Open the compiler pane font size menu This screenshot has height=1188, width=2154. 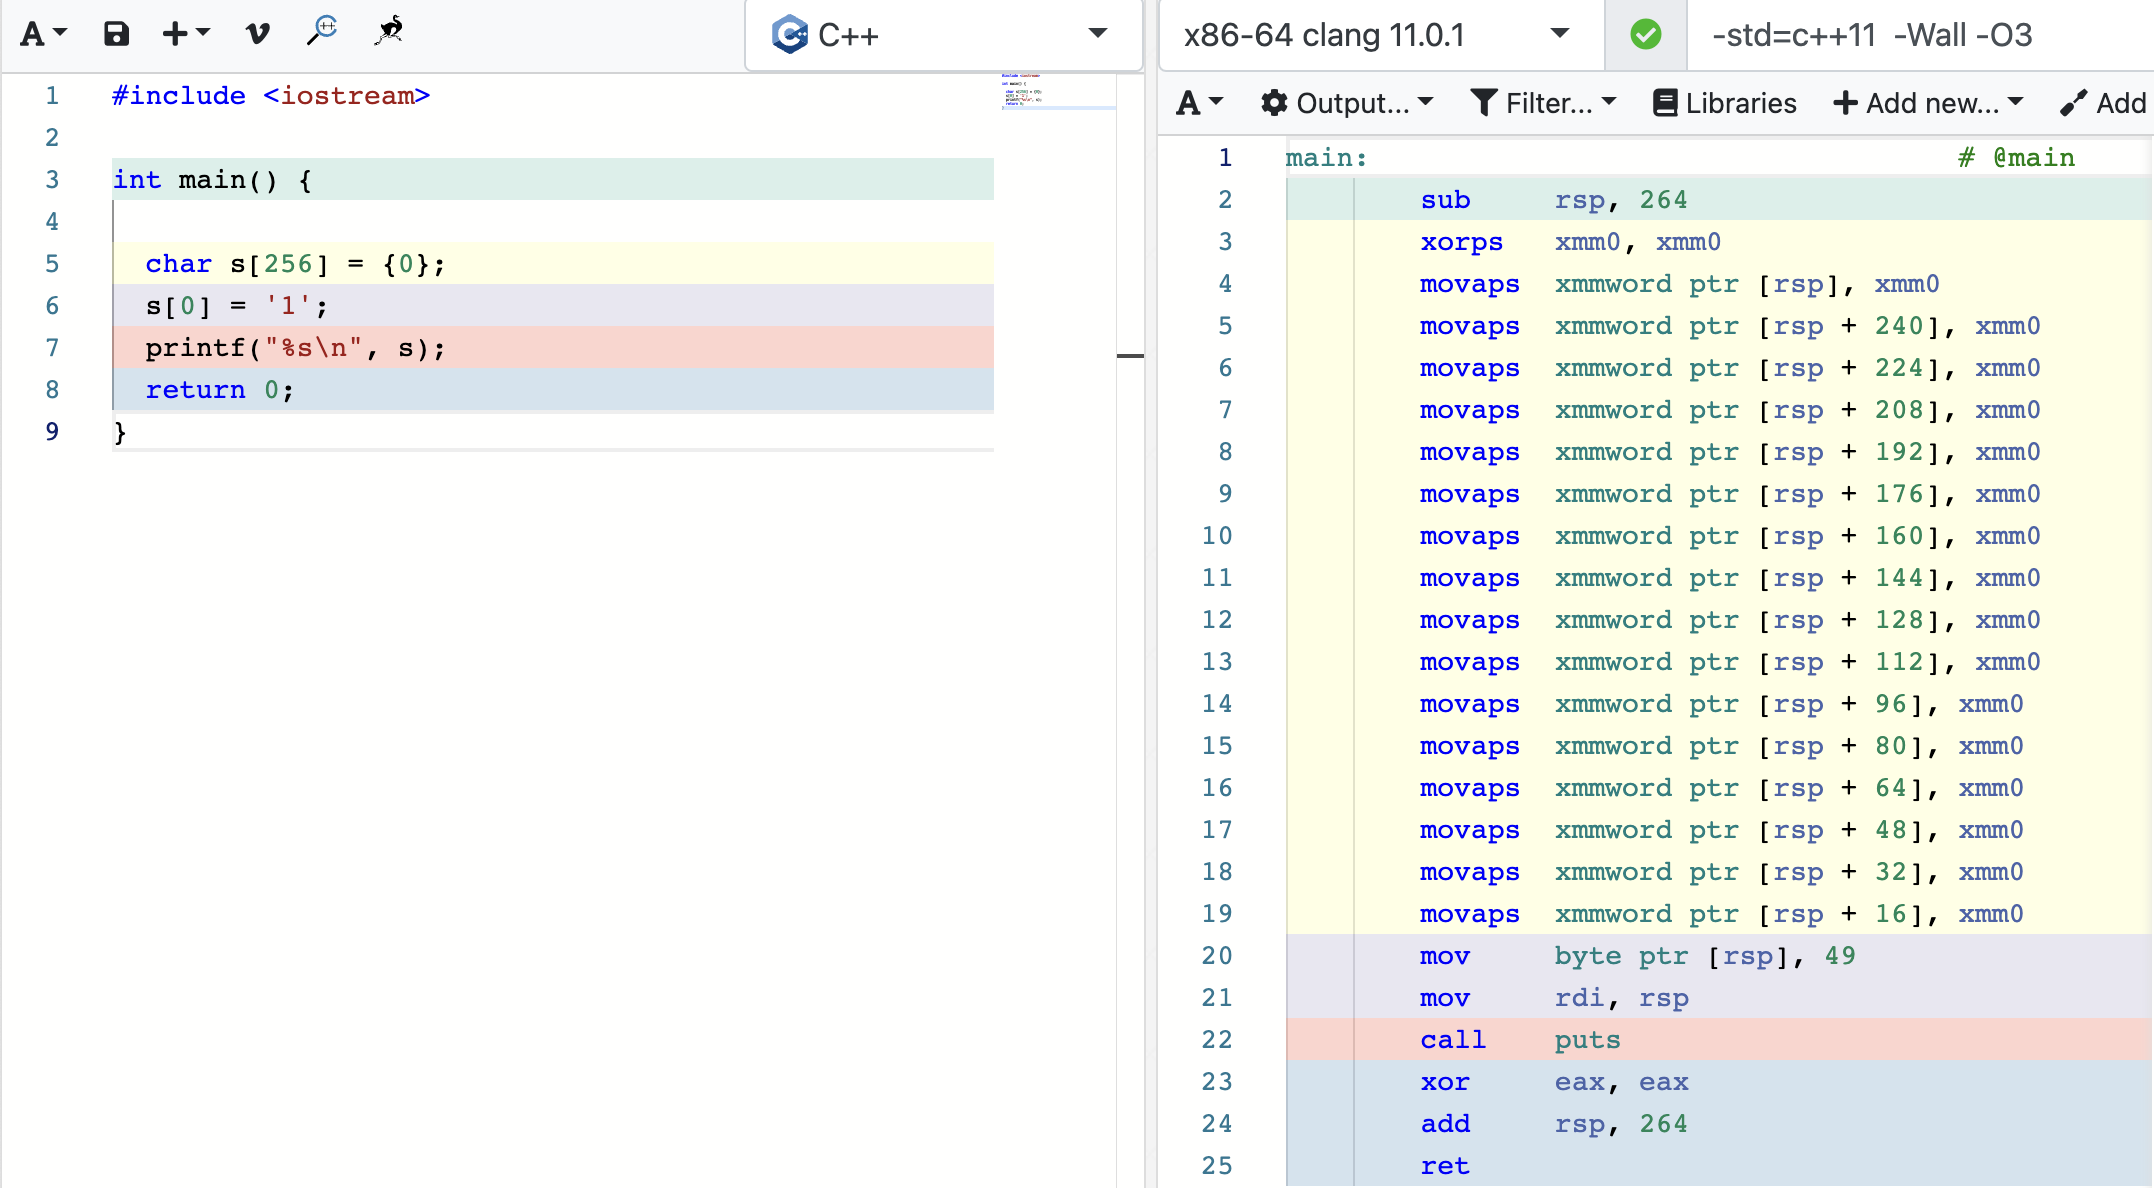[1200, 103]
